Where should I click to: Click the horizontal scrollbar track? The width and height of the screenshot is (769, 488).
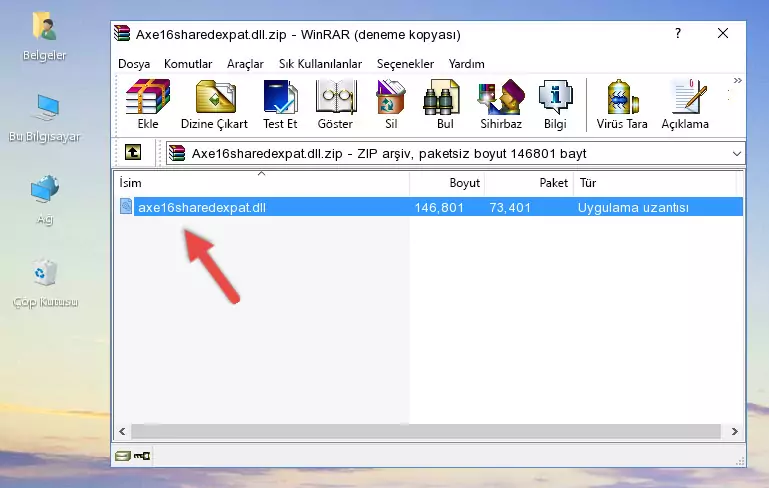(426, 432)
